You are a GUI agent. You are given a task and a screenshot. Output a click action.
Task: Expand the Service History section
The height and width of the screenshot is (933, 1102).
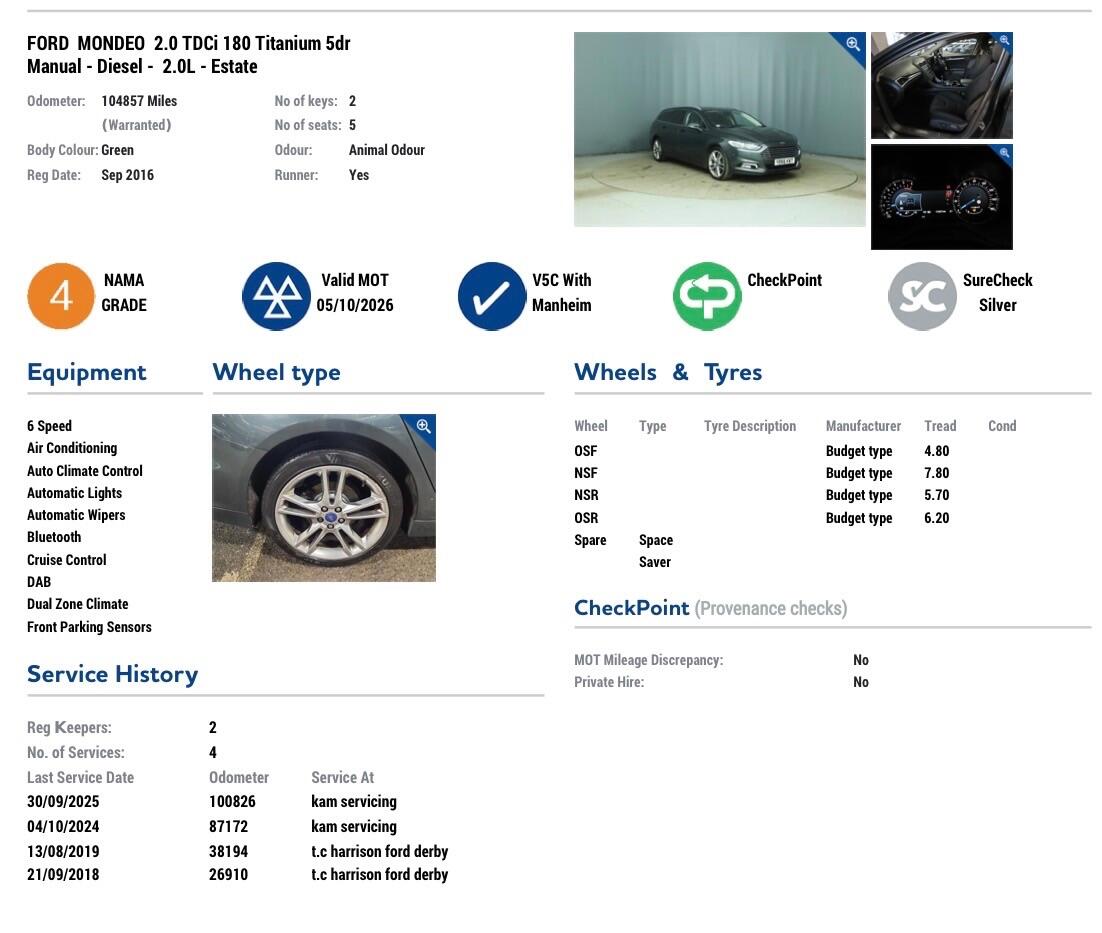(112, 673)
